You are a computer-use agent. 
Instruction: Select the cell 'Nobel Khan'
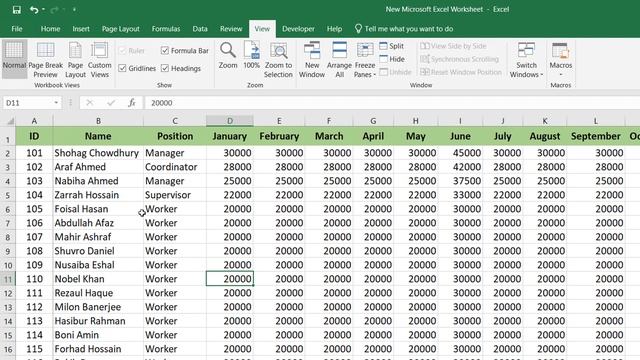pyautogui.click(x=98, y=279)
